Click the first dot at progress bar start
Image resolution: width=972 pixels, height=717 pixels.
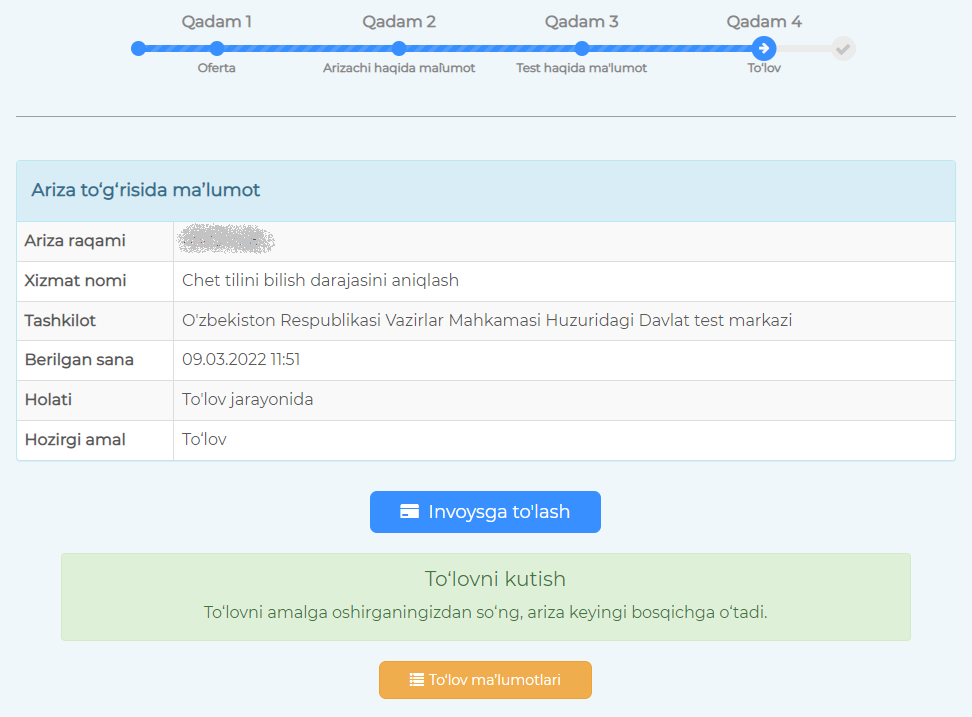(138, 48)
